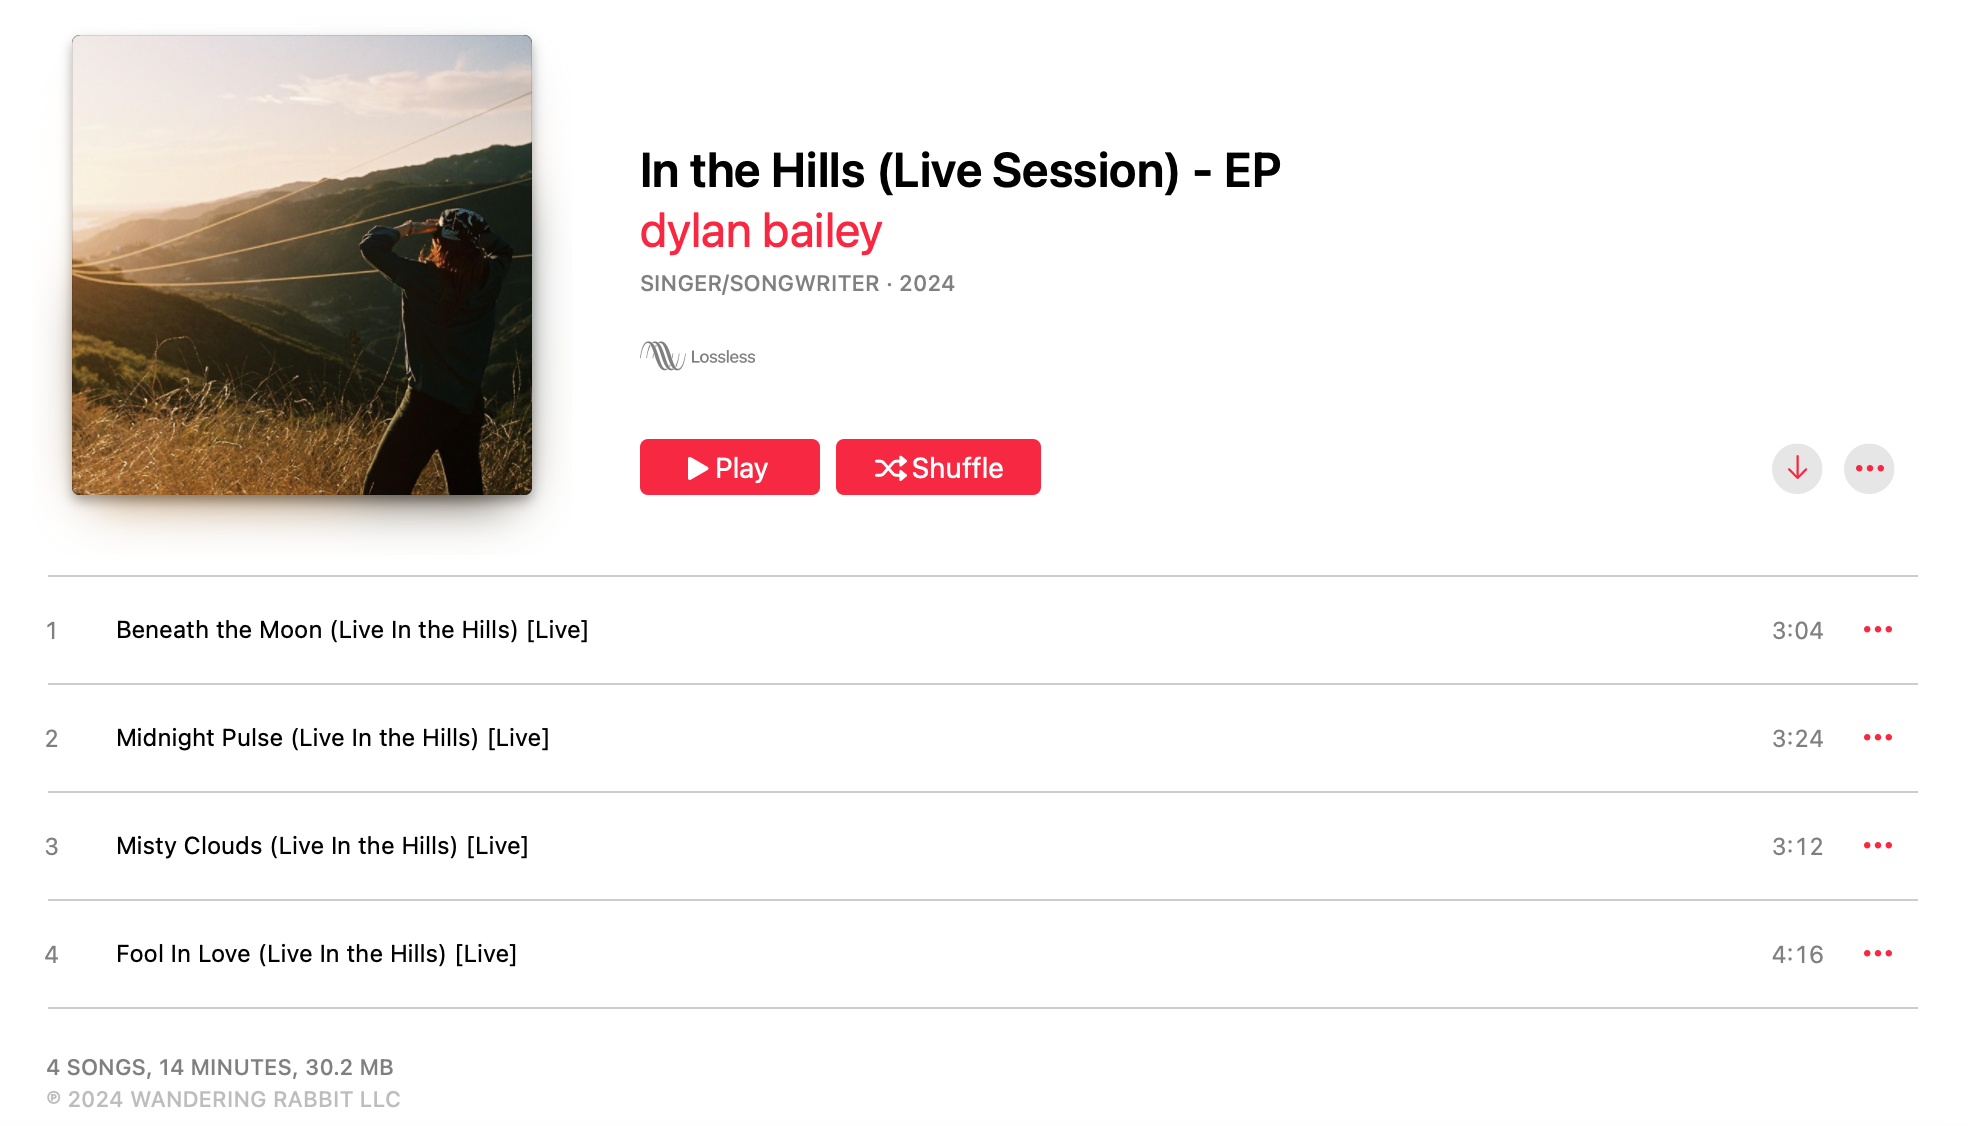The height and width of the screenshot is (1126, 1982).
Task: Click the play triangle icon in the Play button
Action: click(x=698, y=467)
